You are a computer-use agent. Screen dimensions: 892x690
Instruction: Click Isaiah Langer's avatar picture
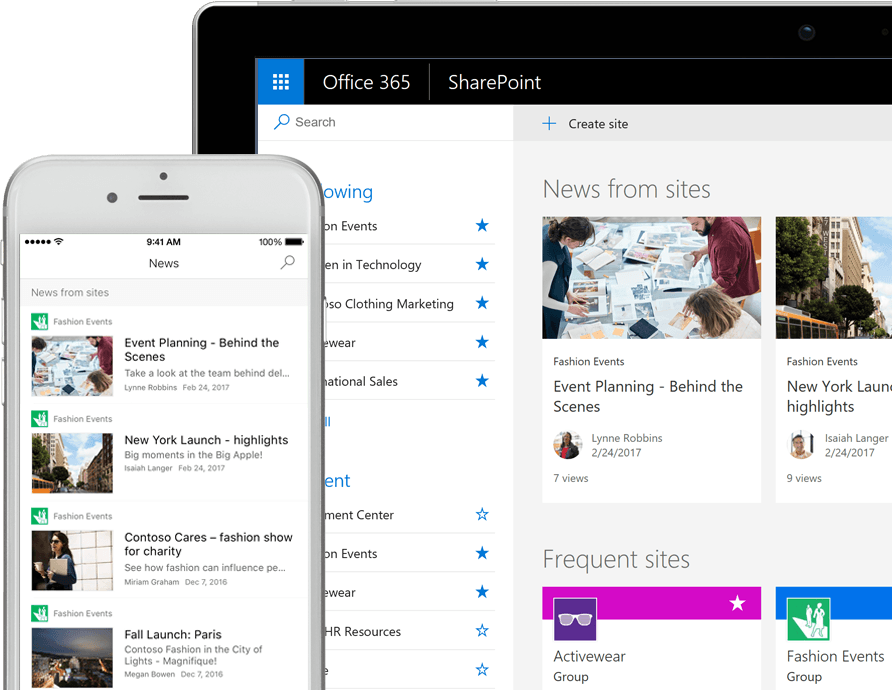(x=801, y=445)
